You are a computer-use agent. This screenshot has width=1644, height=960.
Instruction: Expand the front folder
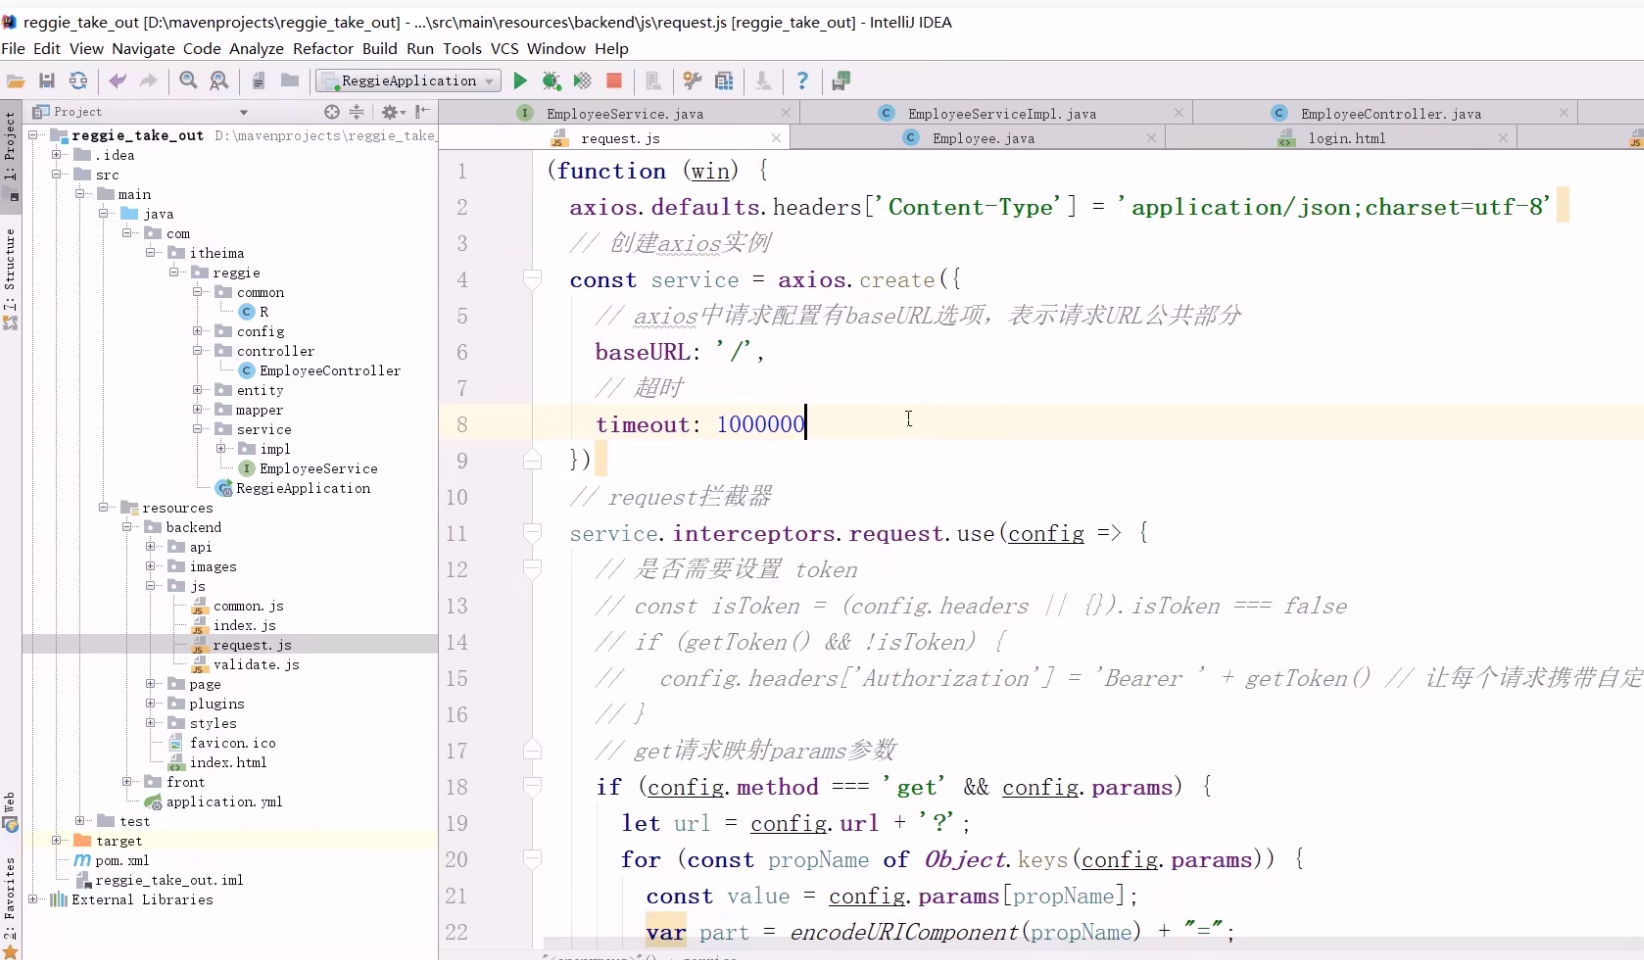(x=127, y=782)
